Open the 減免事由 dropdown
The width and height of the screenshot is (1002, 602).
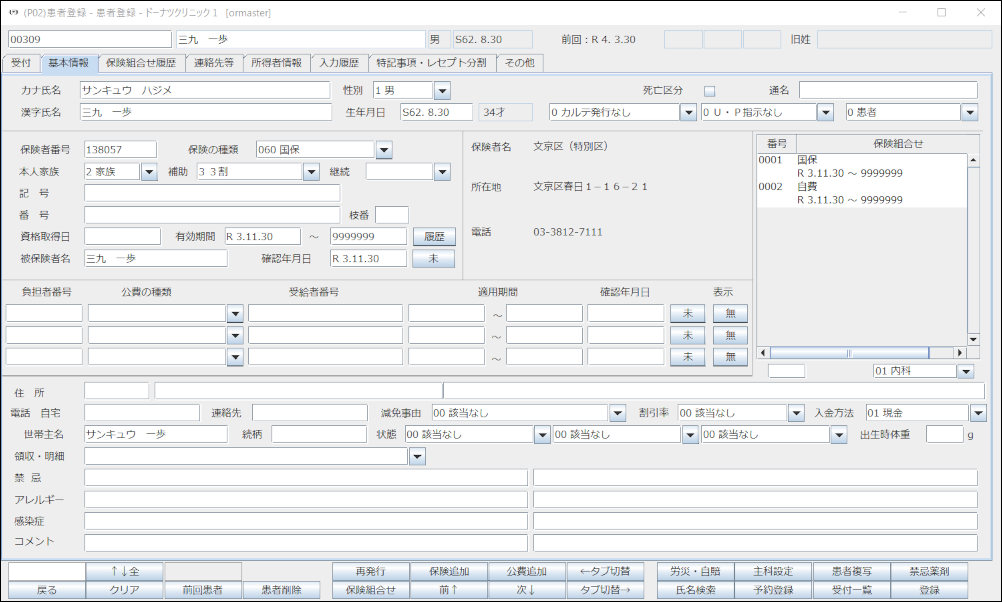click(617, 413)
